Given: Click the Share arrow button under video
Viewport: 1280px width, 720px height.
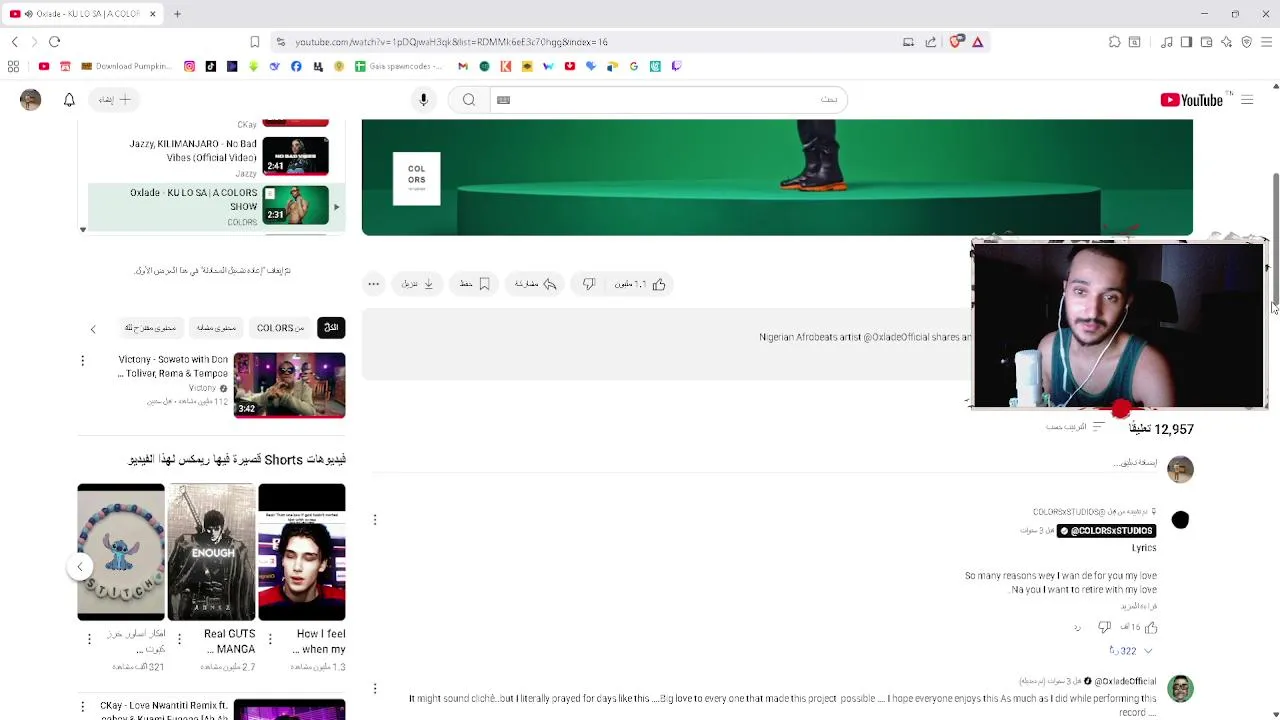Looking at the screenshot, I should coord(535,284).
